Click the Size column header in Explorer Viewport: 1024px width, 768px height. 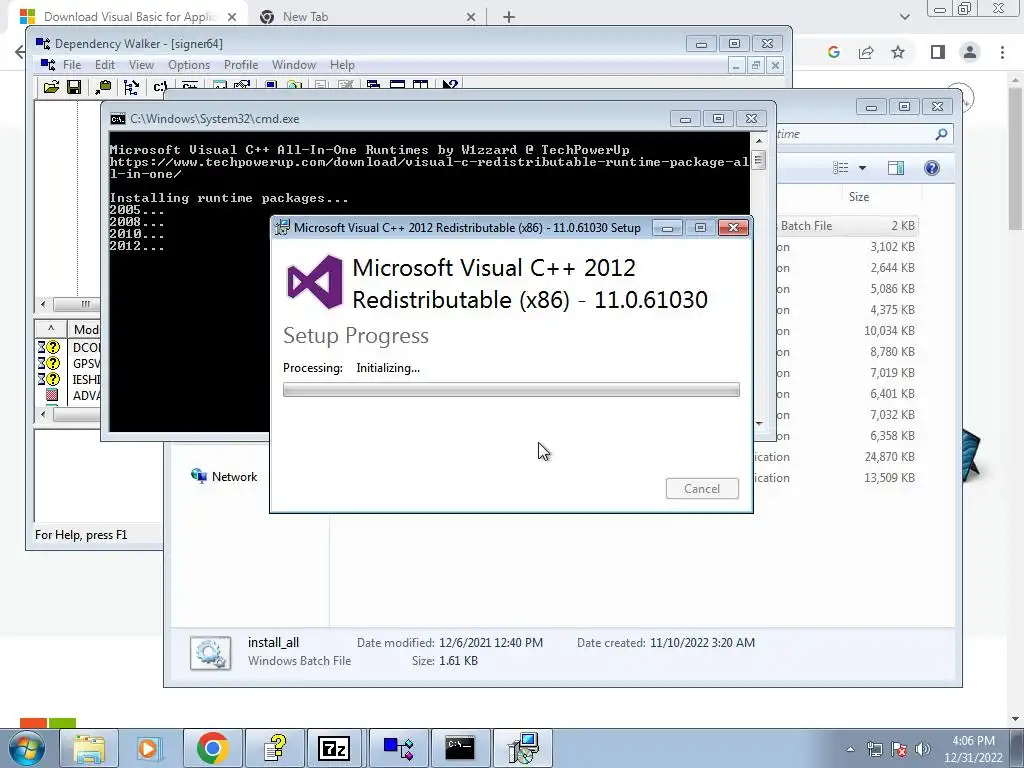[859, 197]
